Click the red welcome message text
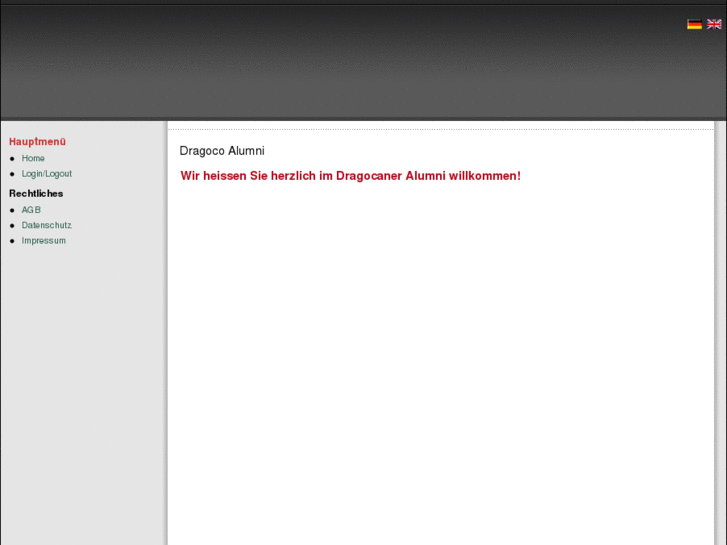Viewport: 727px width, 545px height. [351, 176]
